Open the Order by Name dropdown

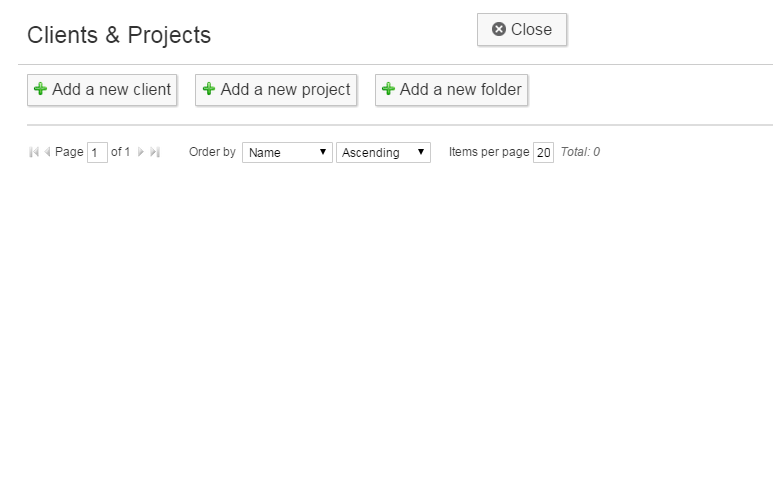[x=287, y=152]
